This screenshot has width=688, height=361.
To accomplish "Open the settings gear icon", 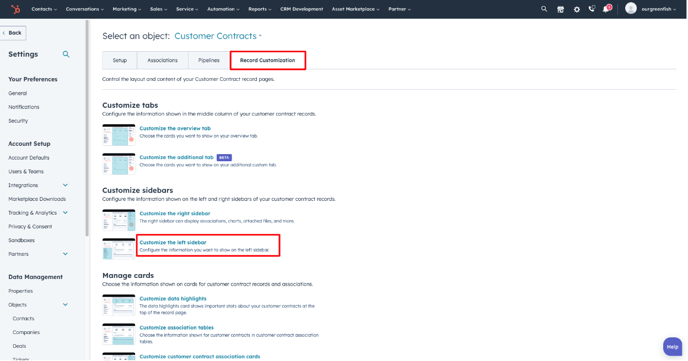I will click(x=577, y=9).
